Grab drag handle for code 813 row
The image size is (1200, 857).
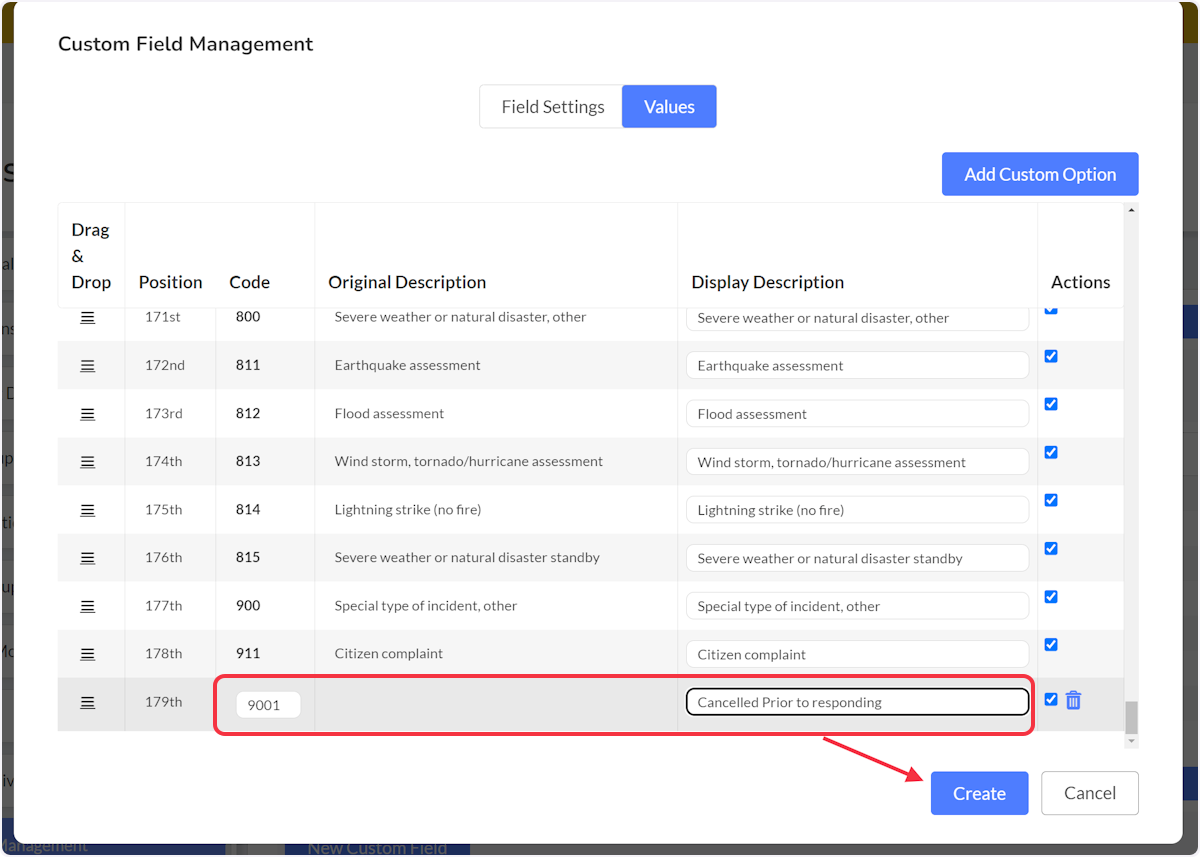click(x=88, y=462)
